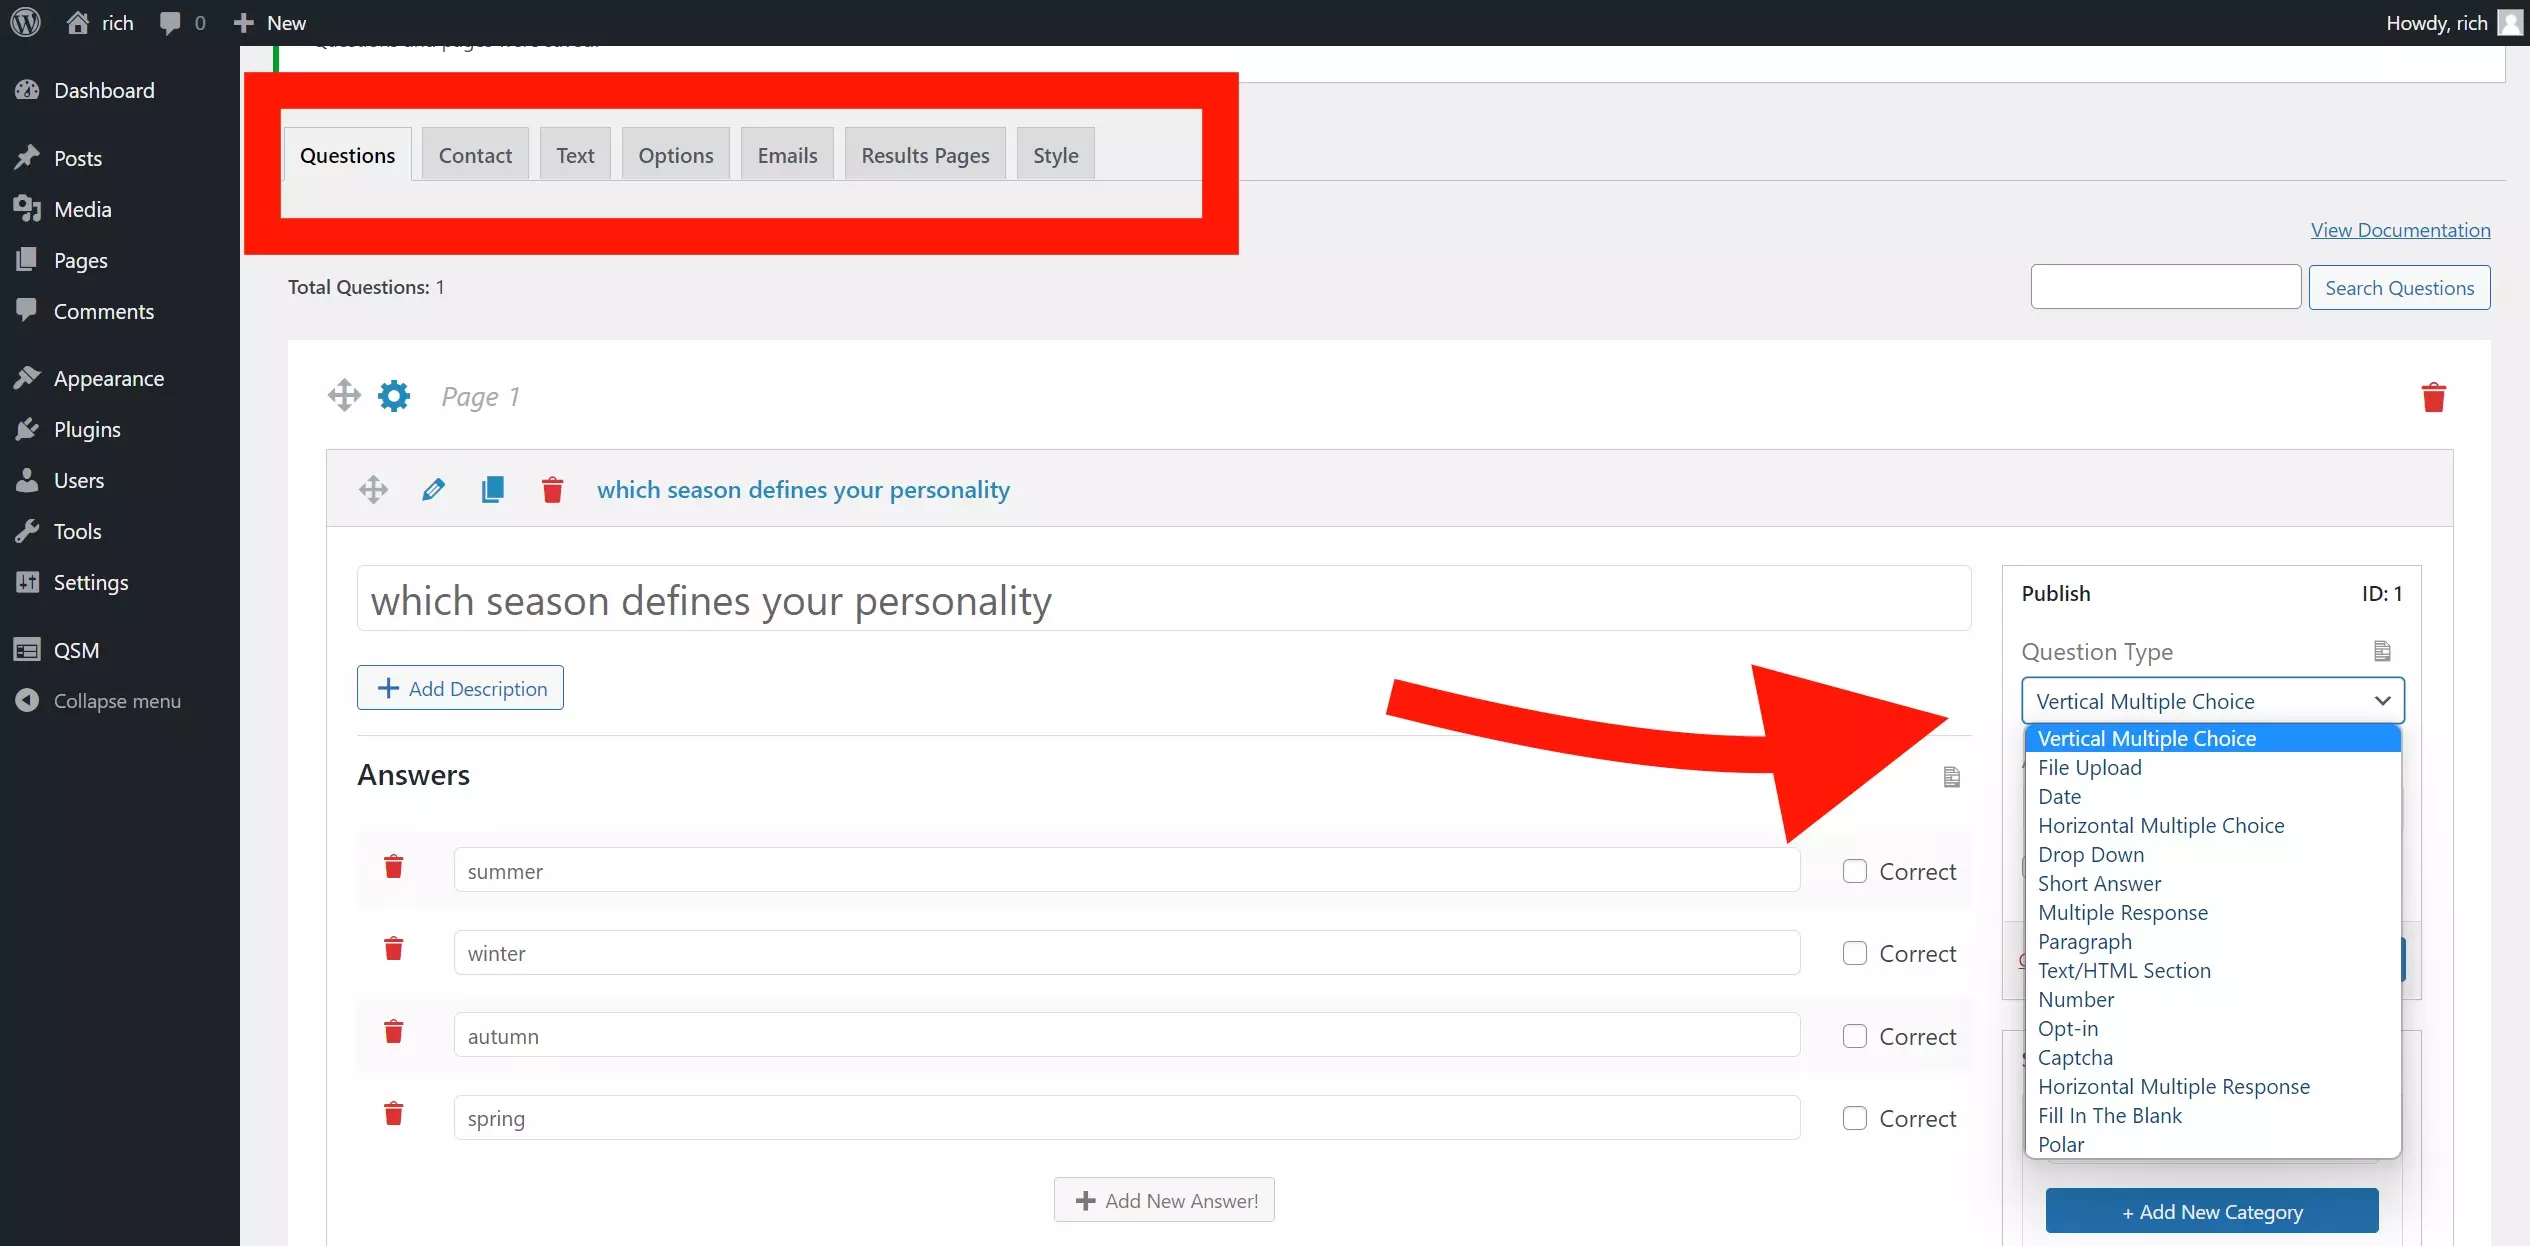This screenshot has width=2530, height=1246.
Task: Click the Page 1 settings gear icon
Action: tap(394, 396)
